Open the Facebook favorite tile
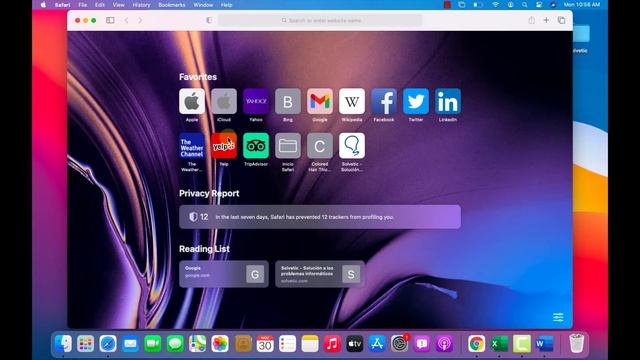The height and width of the screenshot is (360, 640). (x=384, y=101)
